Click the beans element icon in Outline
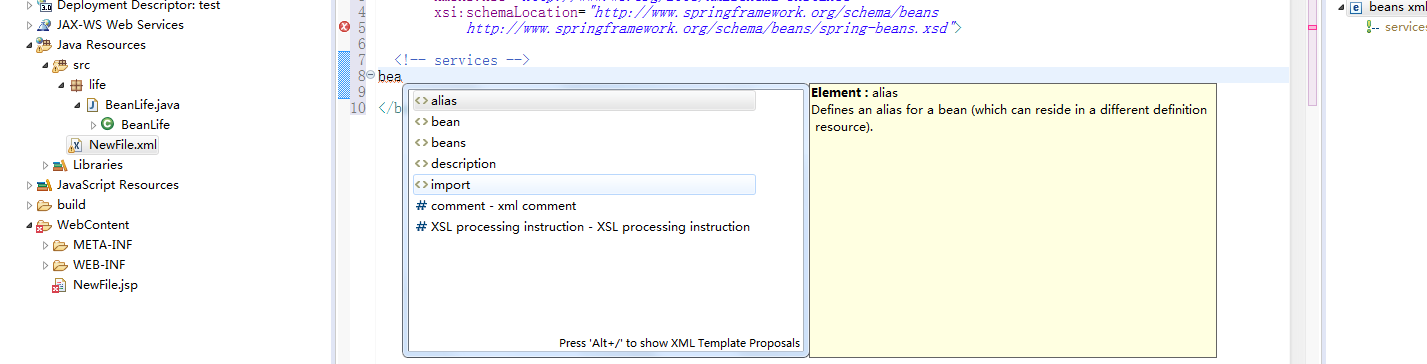Image resolution: width=1427 pixels, height=364 pixels. click(1355, 7)
